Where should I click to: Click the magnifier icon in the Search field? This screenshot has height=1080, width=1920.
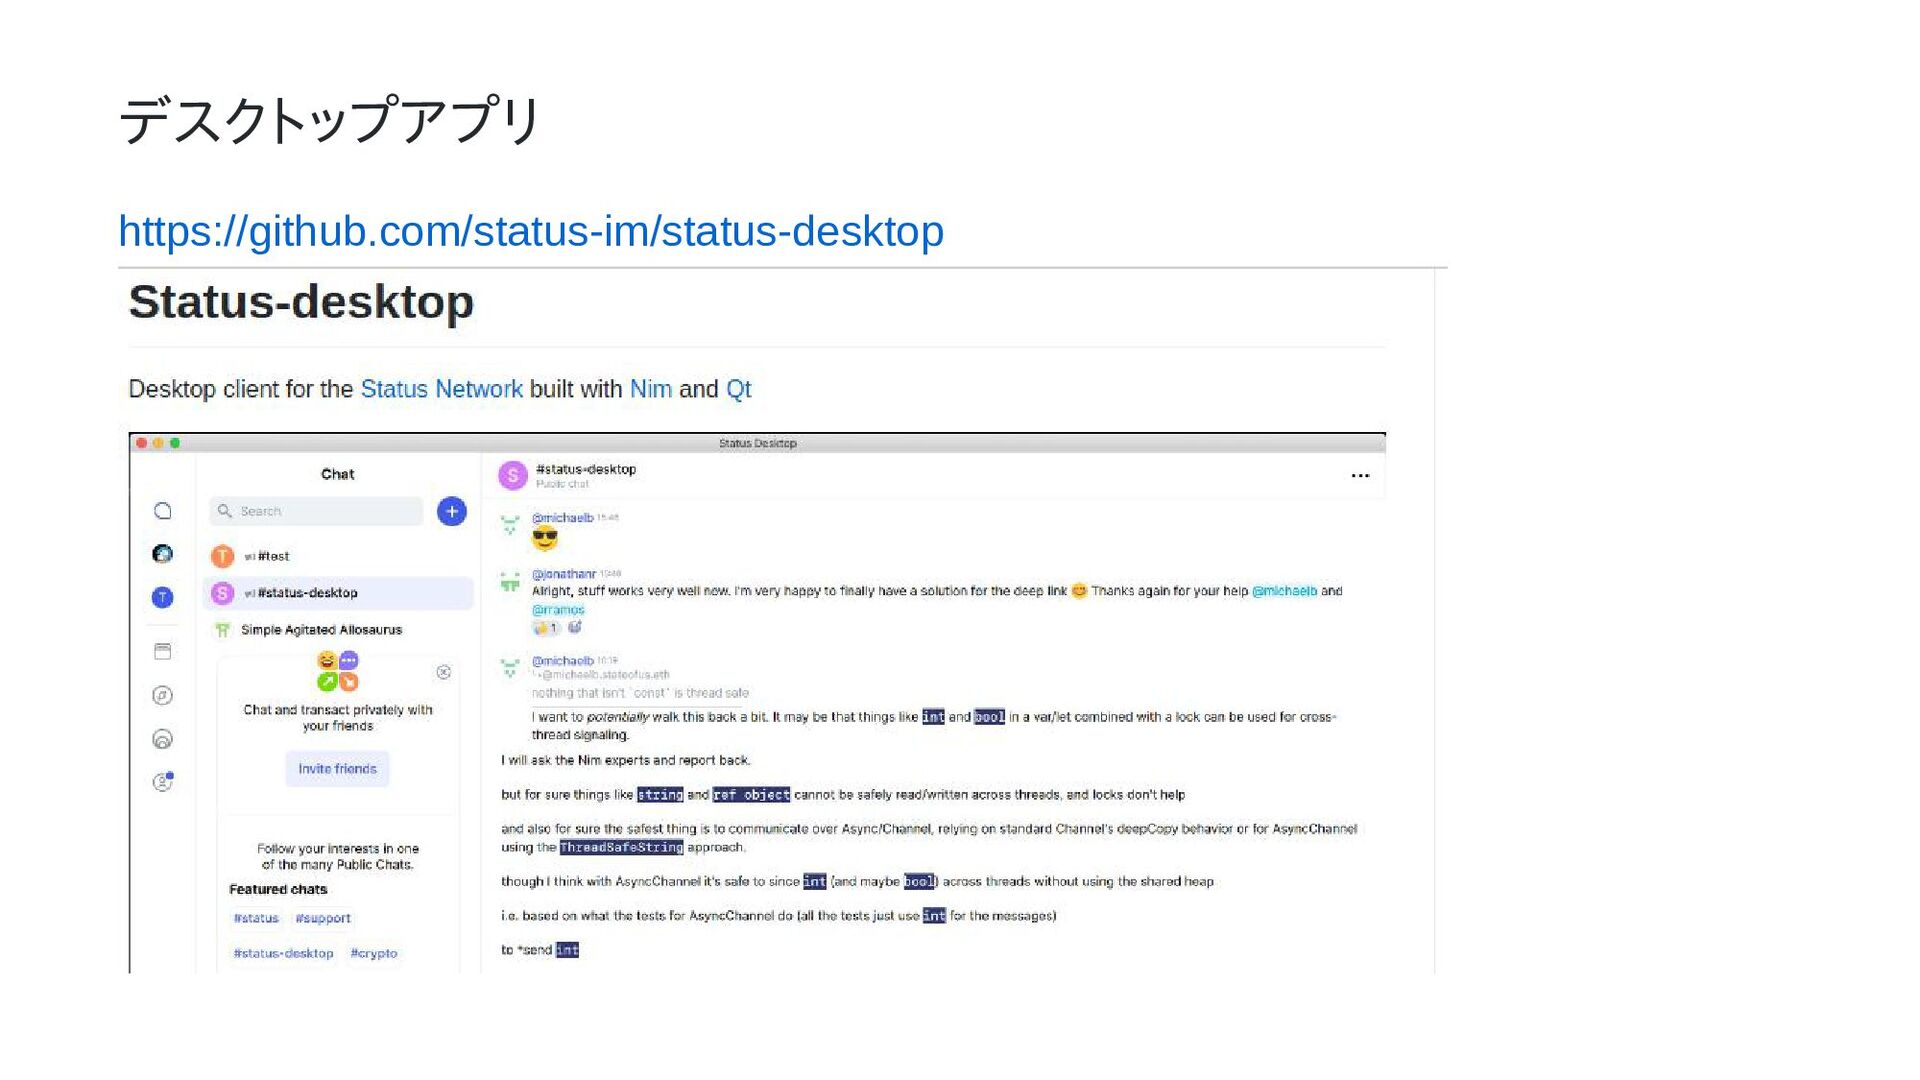[225, 511]
